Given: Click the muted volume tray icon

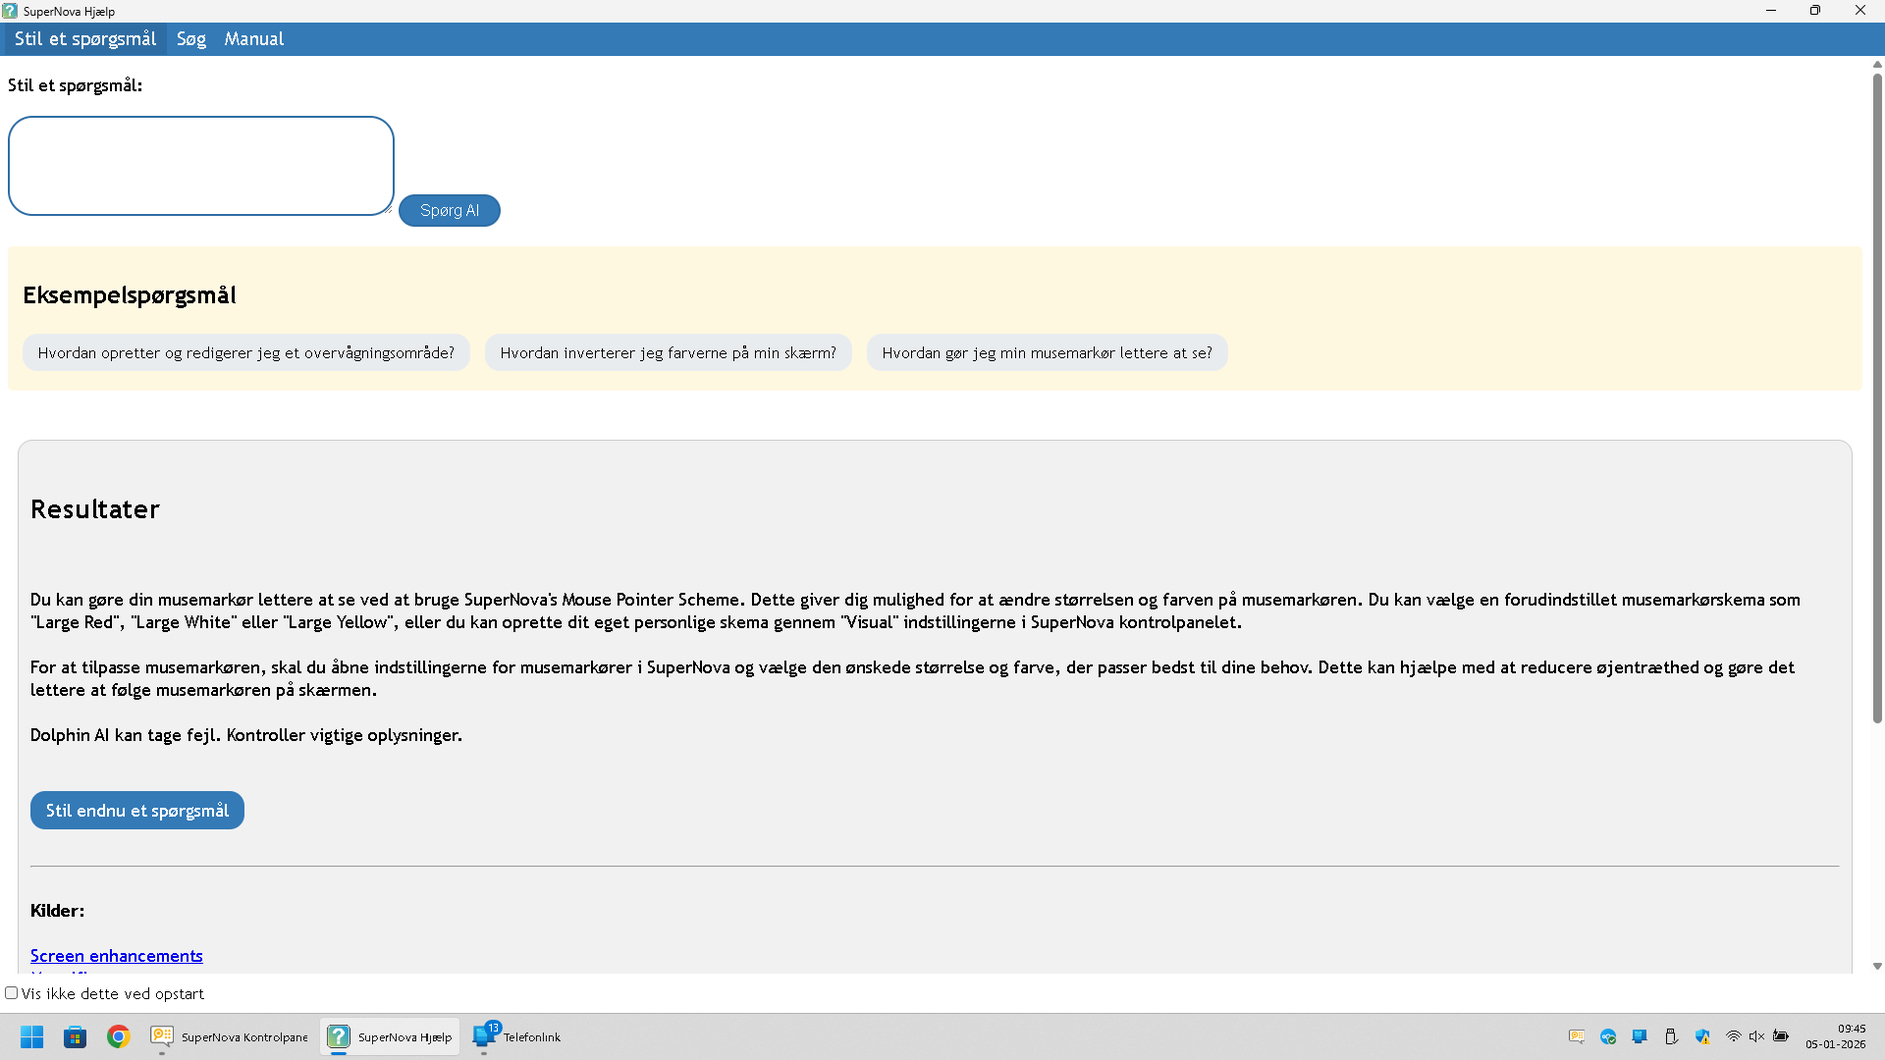Looking at the screenshot, I should click(x=1756, y=1037).
